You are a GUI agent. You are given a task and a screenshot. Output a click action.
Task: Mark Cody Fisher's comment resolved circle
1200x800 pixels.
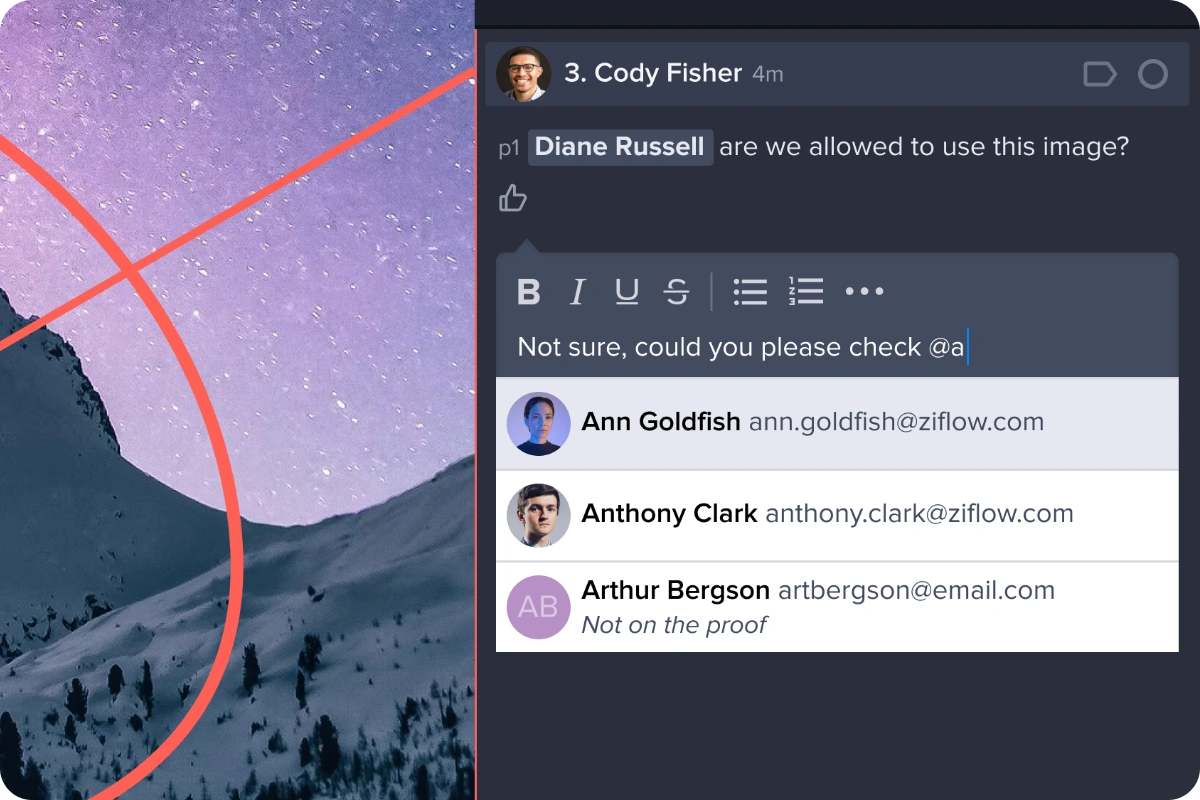point(1153,75)
